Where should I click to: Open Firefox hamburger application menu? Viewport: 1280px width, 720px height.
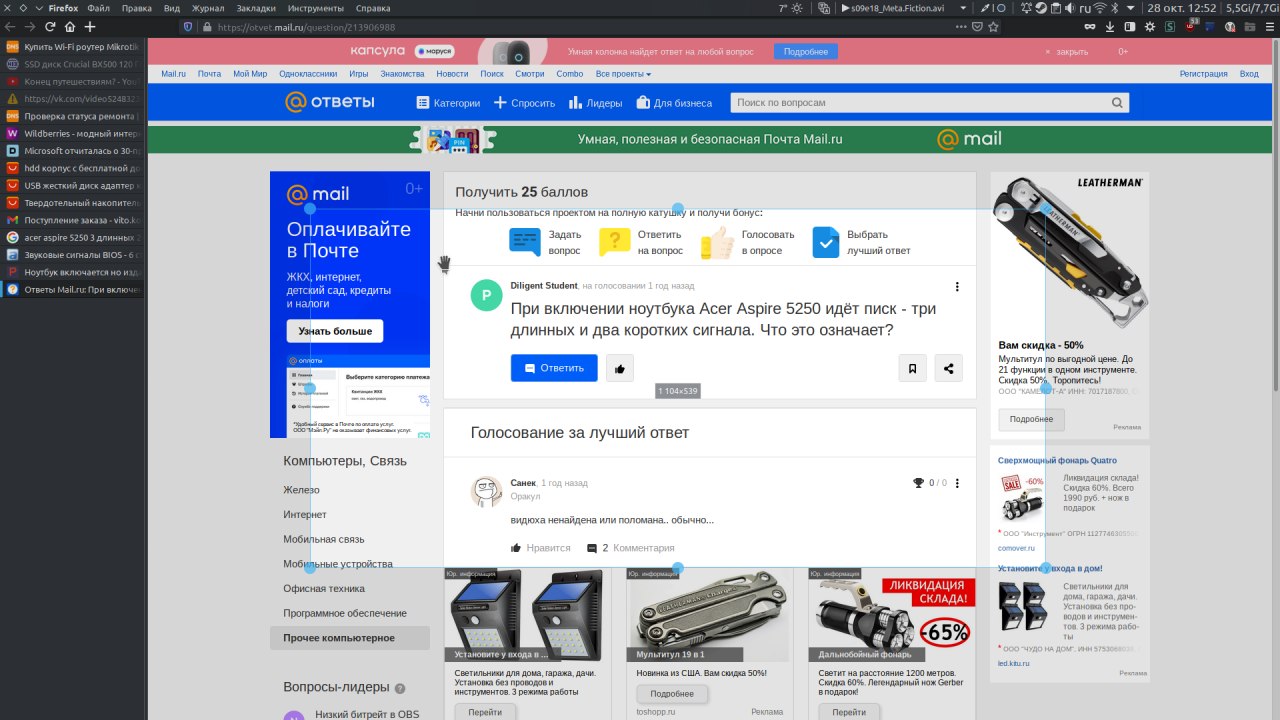tap(1268, 27)
